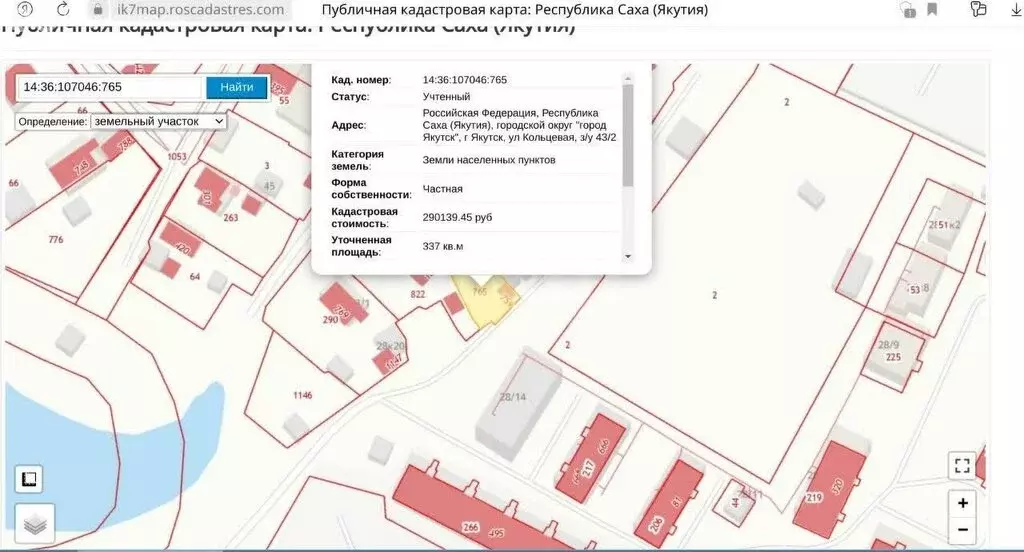
Task: Open the map layers icon
Action: coord(35,524)
